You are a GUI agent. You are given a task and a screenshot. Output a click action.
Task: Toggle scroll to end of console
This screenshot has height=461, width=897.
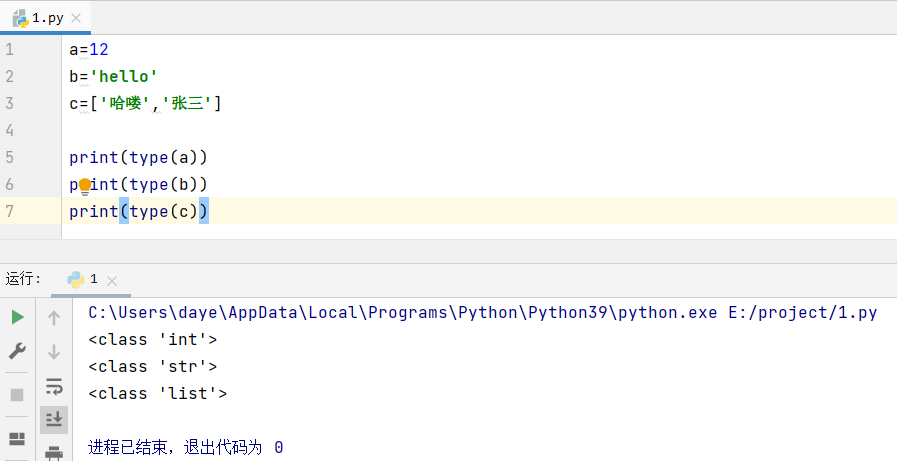point(54,420)
